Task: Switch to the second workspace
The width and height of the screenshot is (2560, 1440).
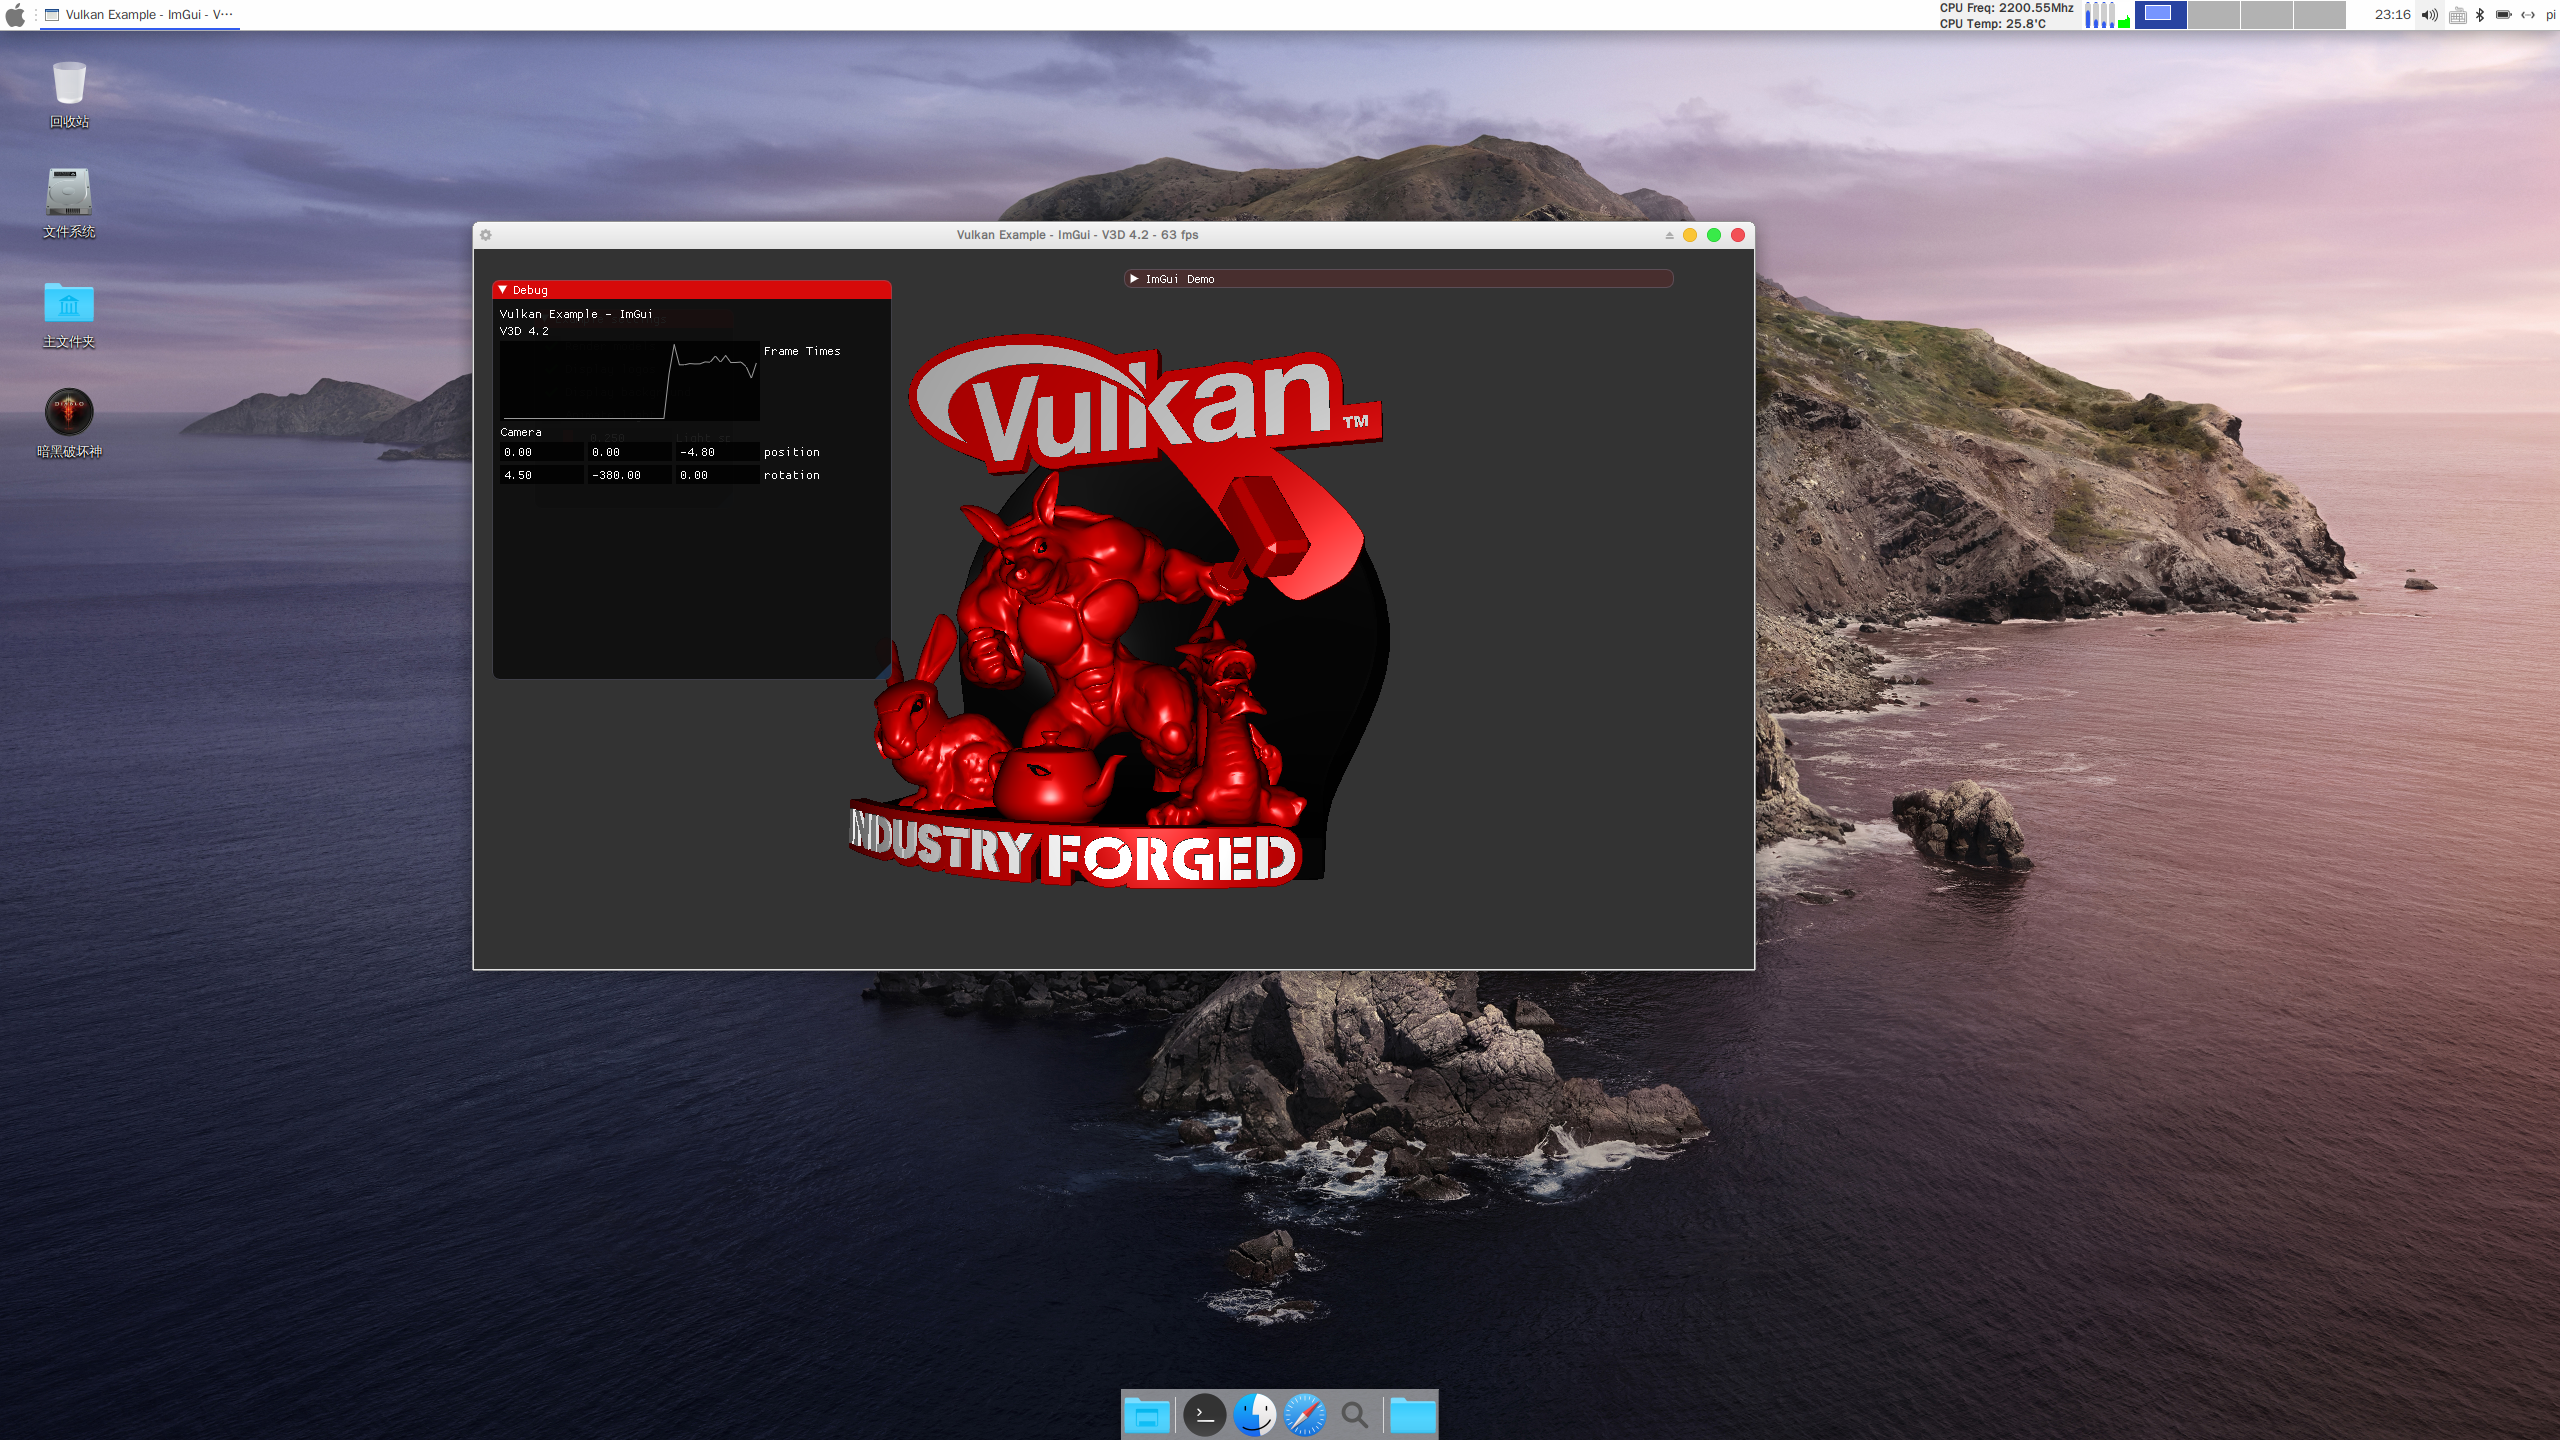Action: tap(2213, 15)
